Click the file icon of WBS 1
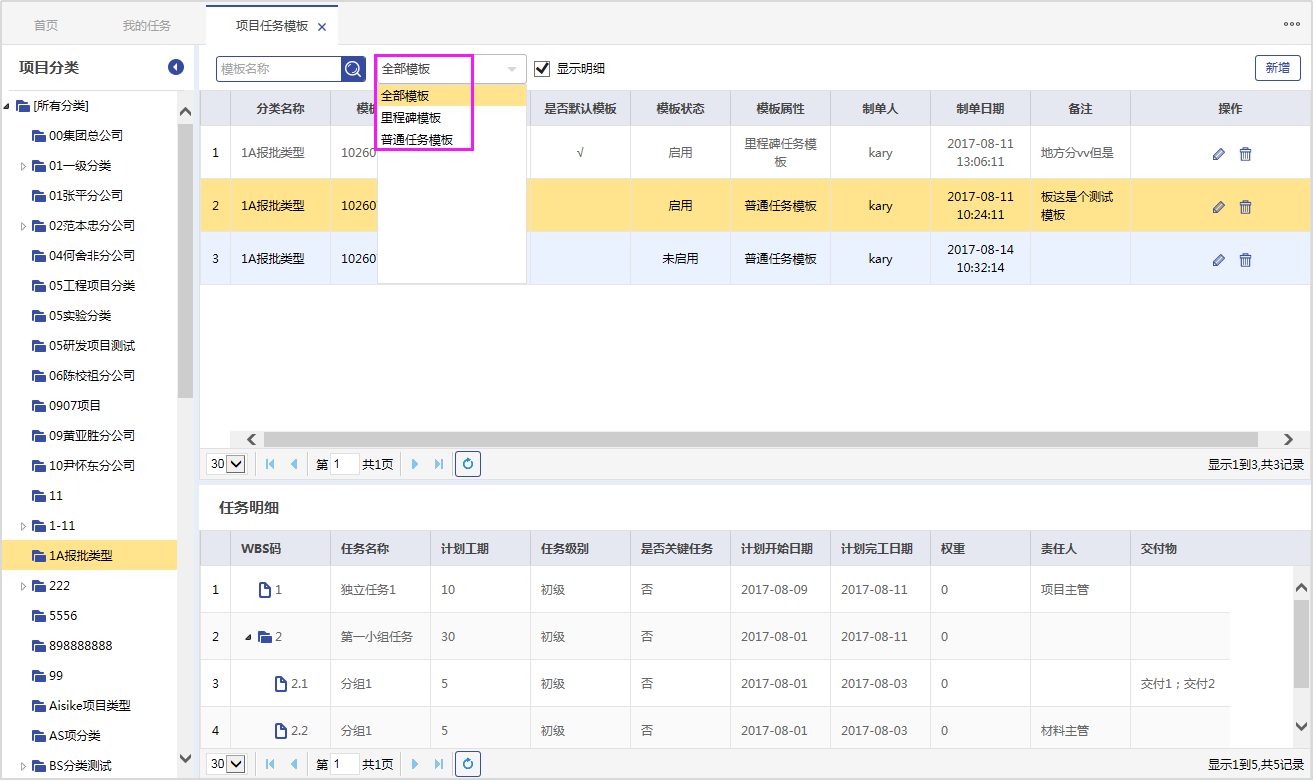 click(265, 590)
